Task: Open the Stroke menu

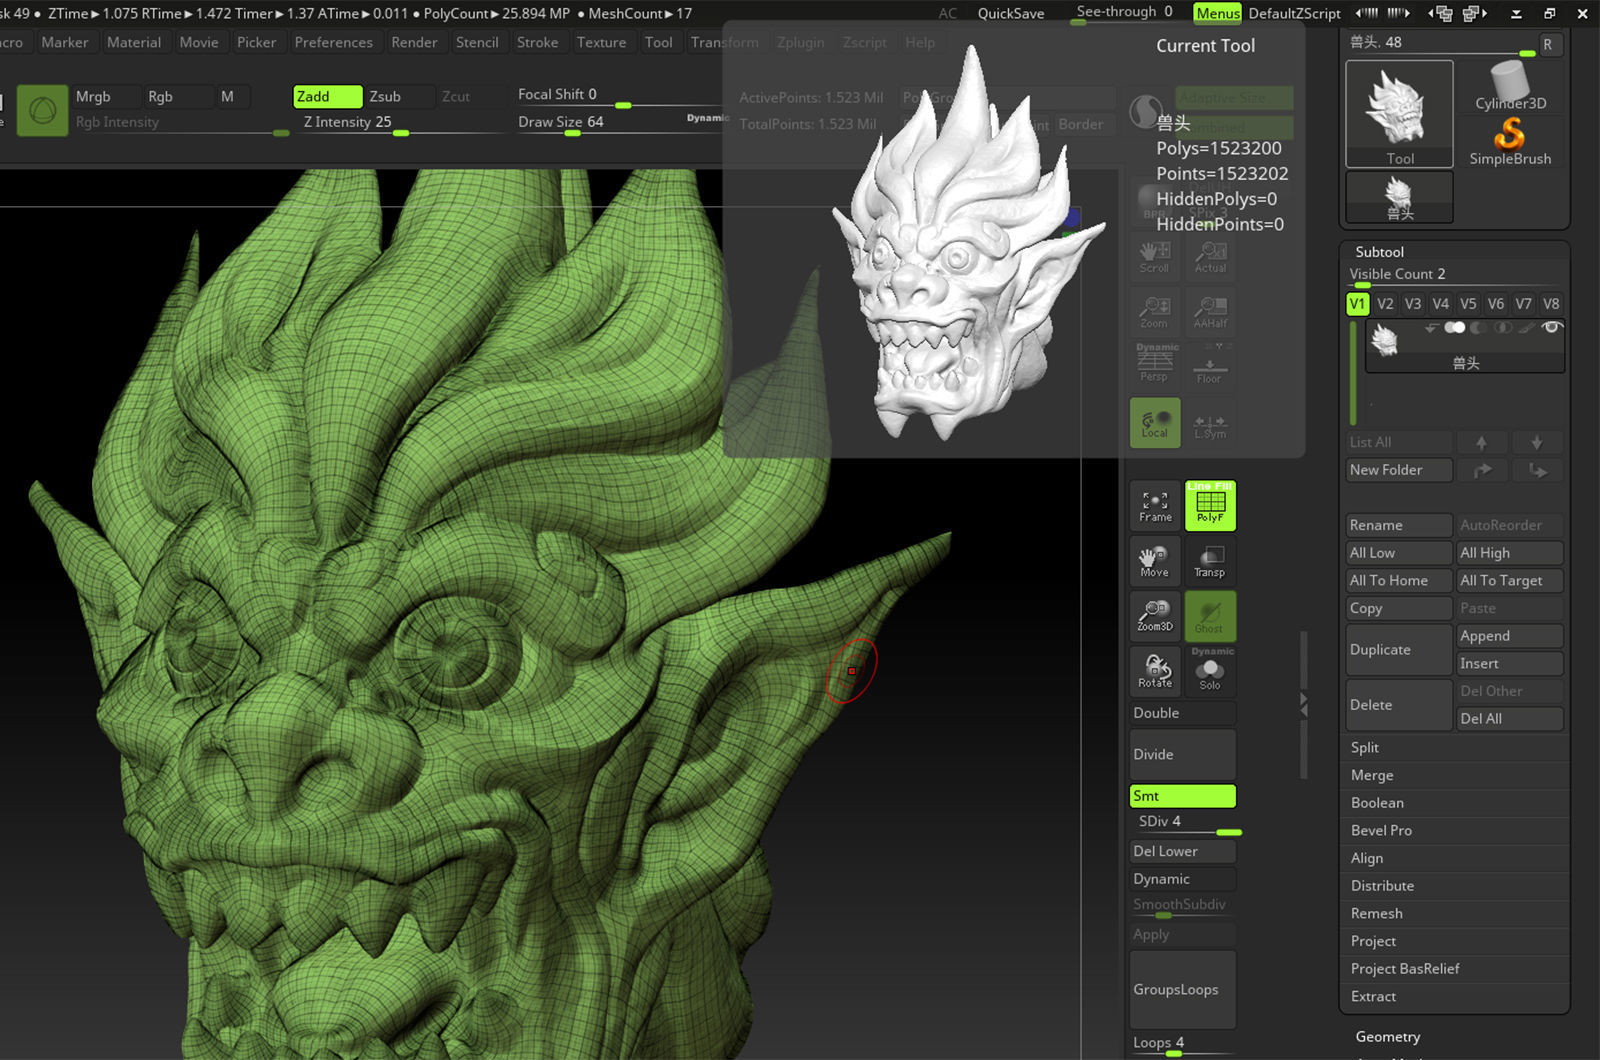Action: click(537, 42)
